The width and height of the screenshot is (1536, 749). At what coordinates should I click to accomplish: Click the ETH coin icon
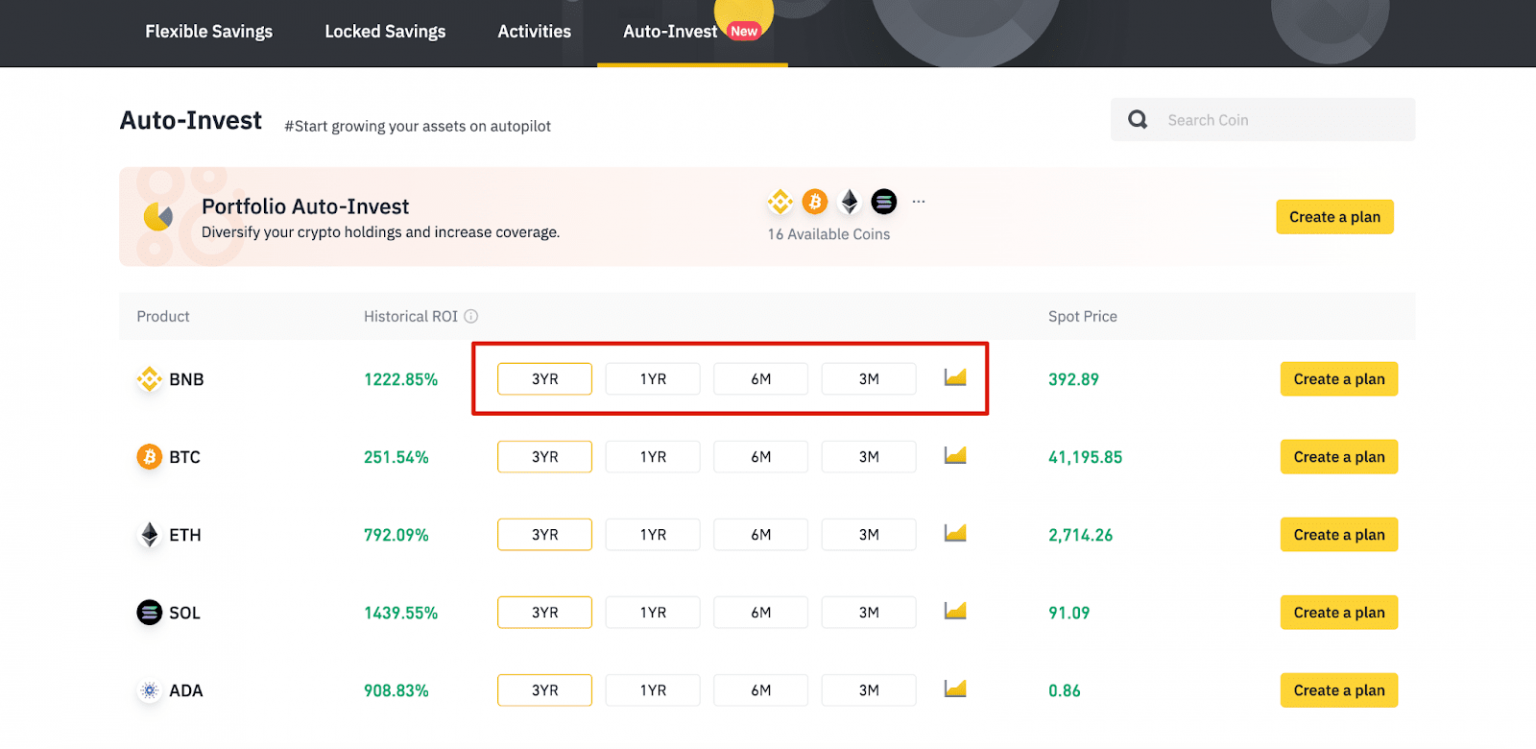pos(148,535)
